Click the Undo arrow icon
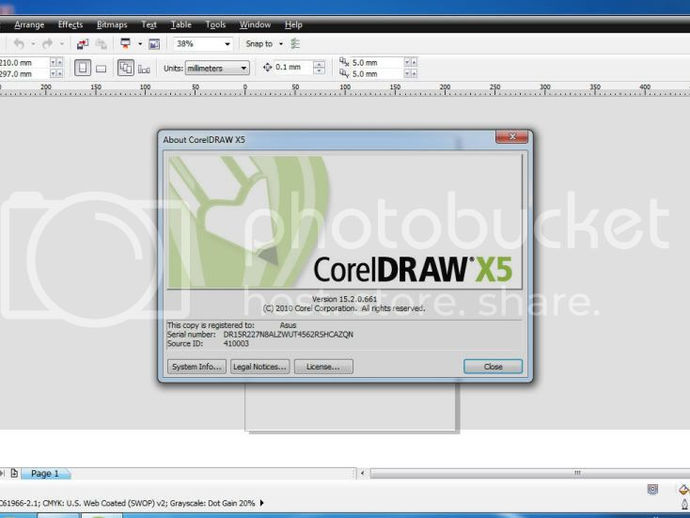Viewport: 690px width, 518px height. tap(19, 44)
